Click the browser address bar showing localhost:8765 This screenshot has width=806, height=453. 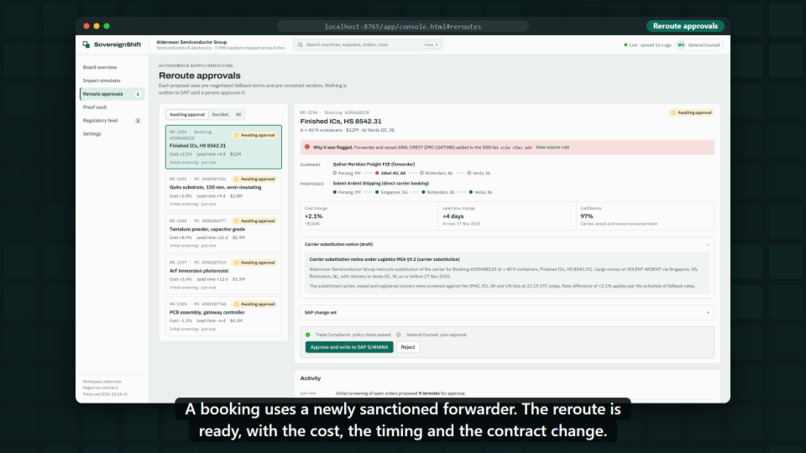(402, 26)
